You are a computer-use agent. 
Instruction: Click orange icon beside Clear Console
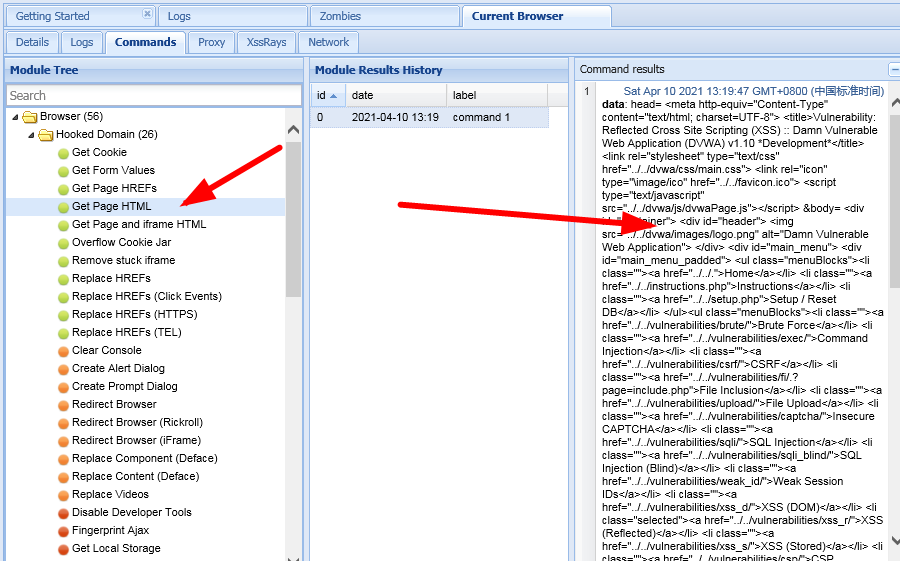pos(63,351)
